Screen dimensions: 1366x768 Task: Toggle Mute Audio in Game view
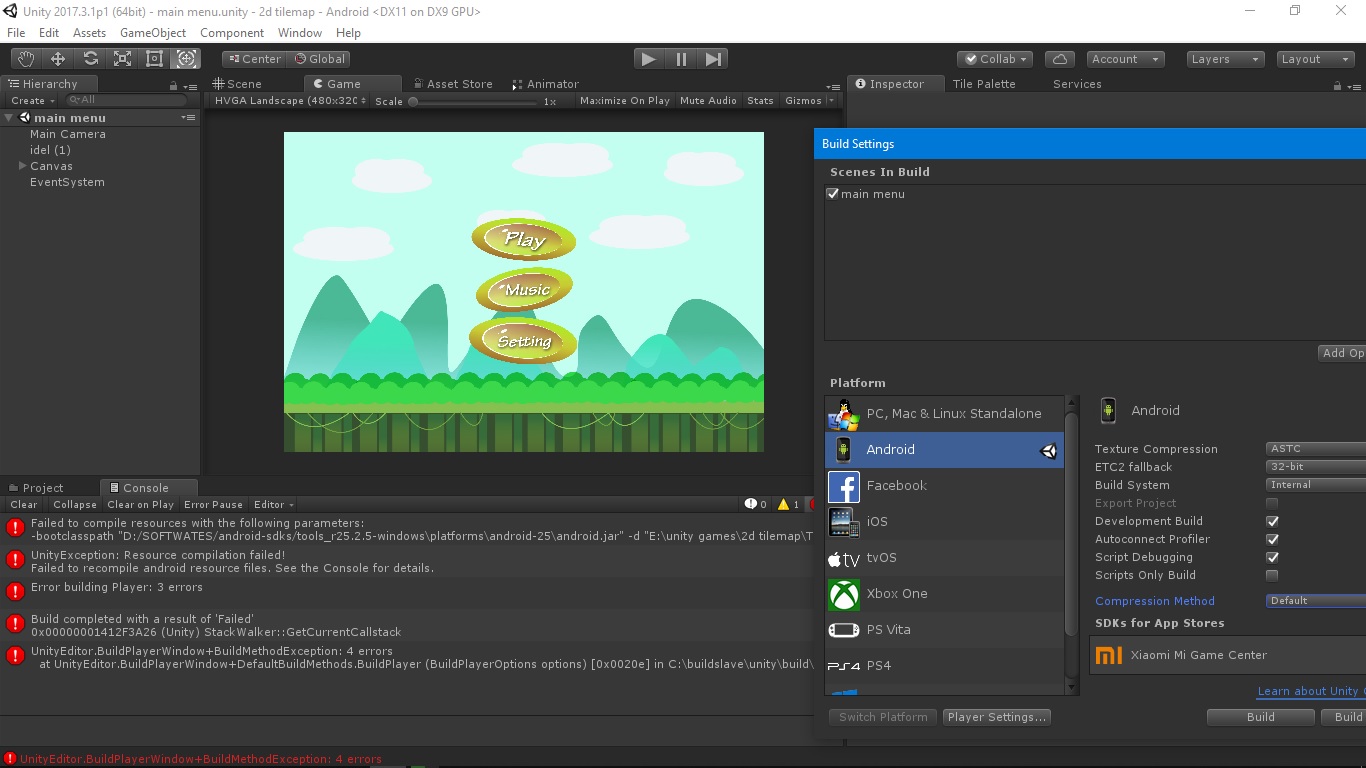[708, 100]
